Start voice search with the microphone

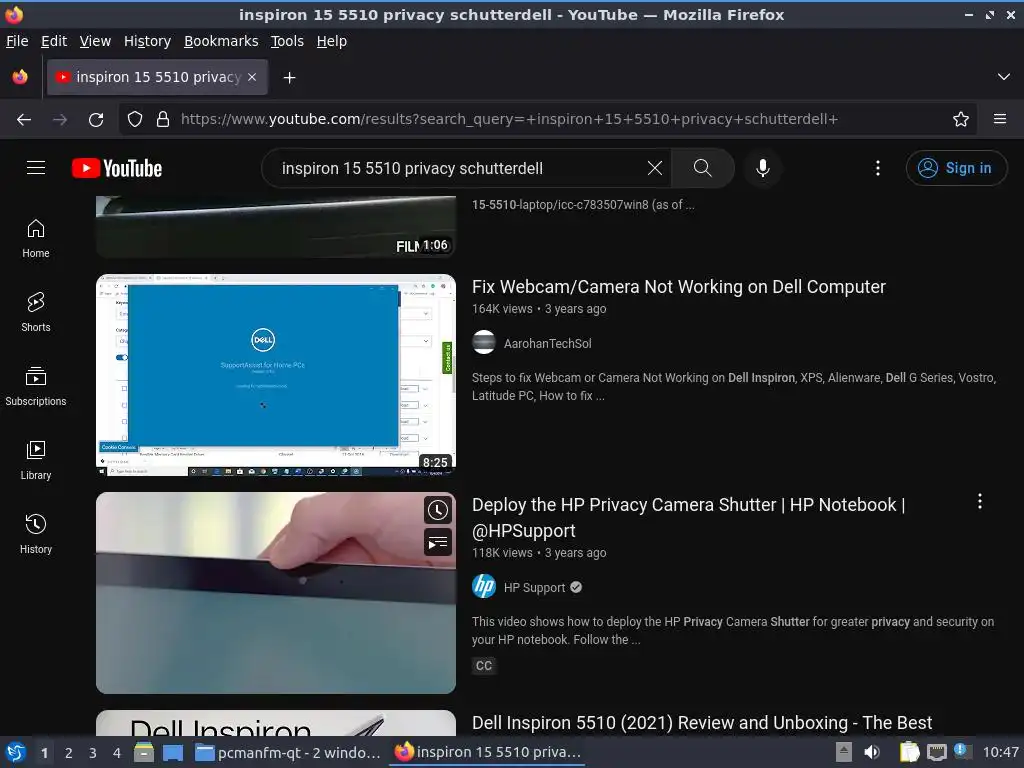coord(762,168)
